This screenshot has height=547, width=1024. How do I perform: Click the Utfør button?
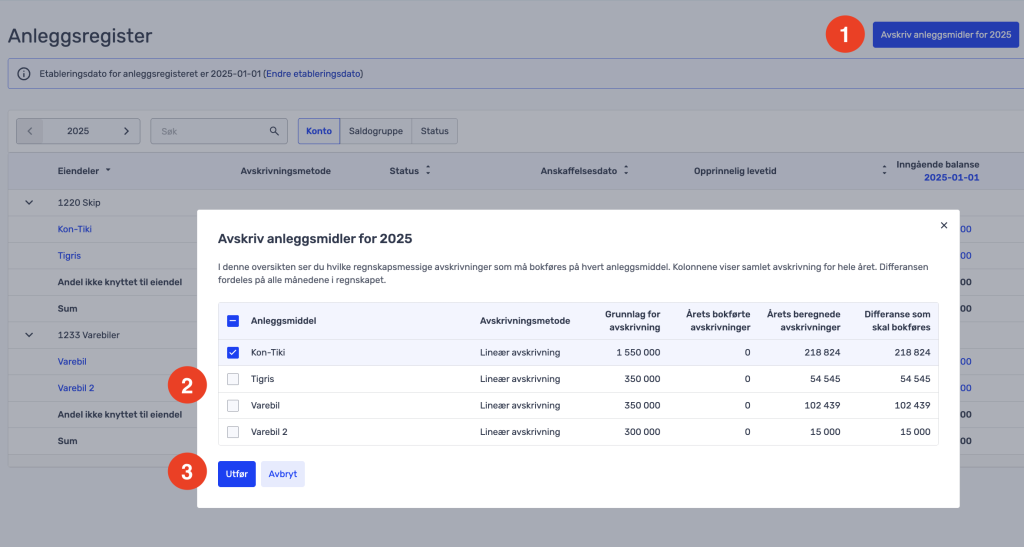236,474
